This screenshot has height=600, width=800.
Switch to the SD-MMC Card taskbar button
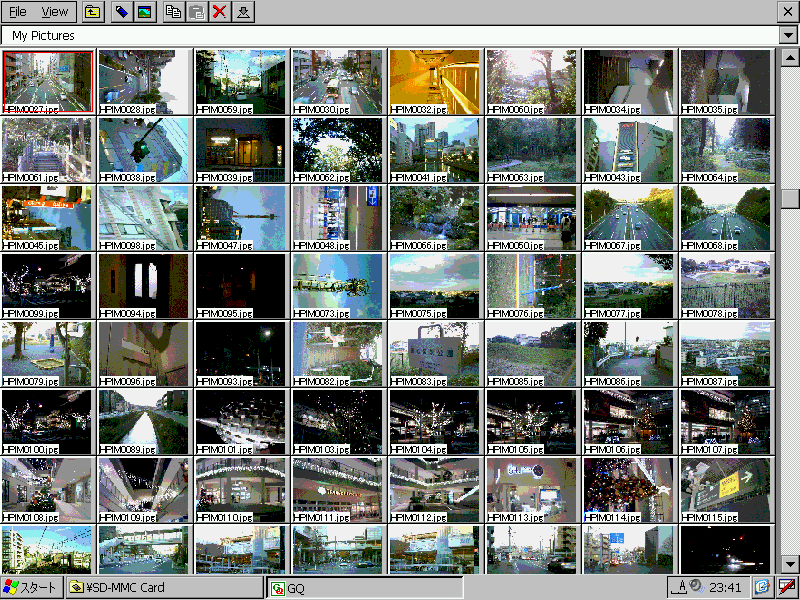[x=165, y=587]
